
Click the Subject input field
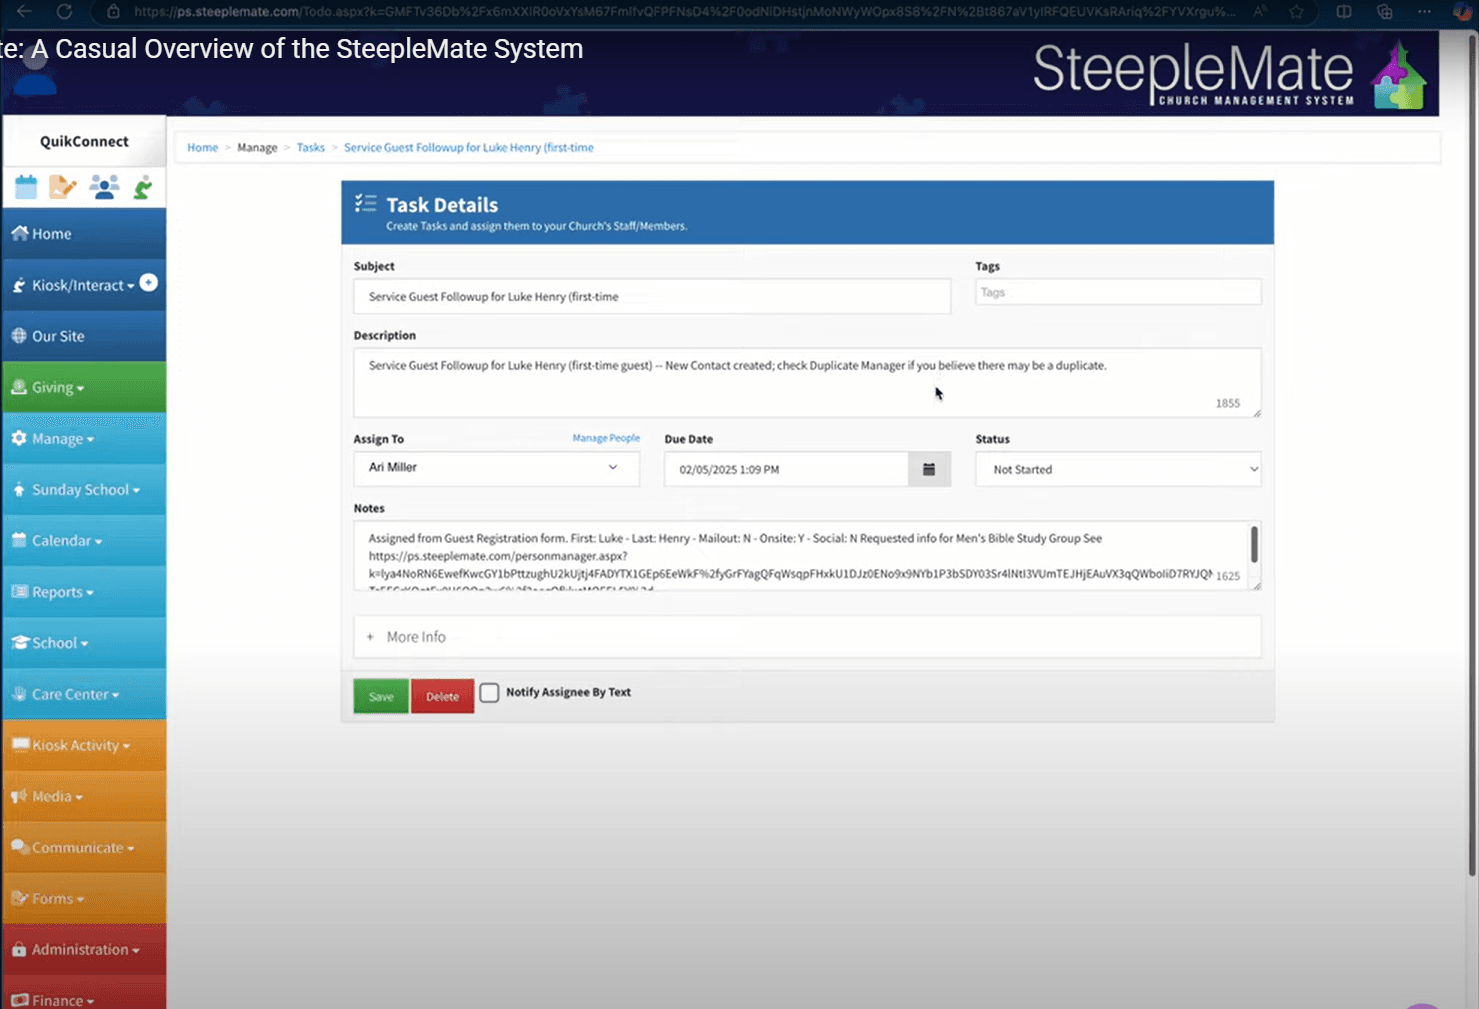652,296
